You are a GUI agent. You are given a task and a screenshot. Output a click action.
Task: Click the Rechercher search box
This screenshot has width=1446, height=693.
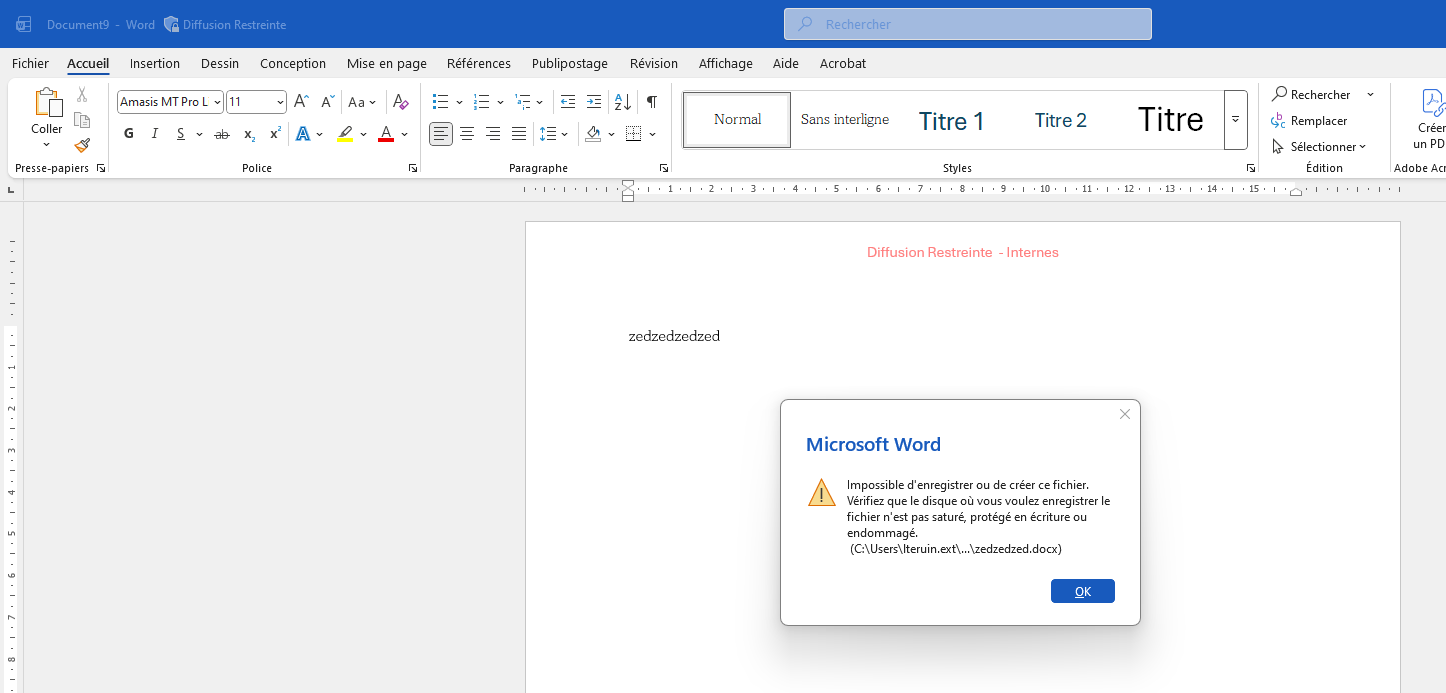pyautogui.click(x=967, y=24)
